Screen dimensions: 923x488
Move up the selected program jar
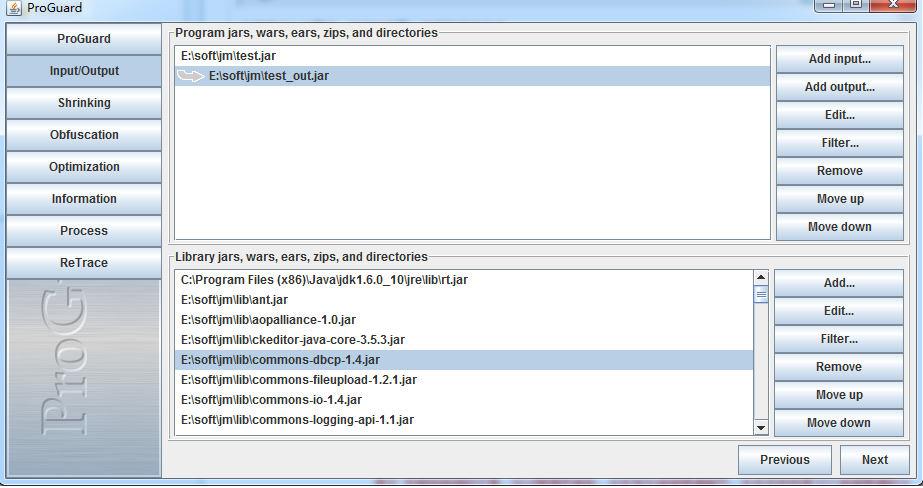pyautogui.click(x=839, y=199)
